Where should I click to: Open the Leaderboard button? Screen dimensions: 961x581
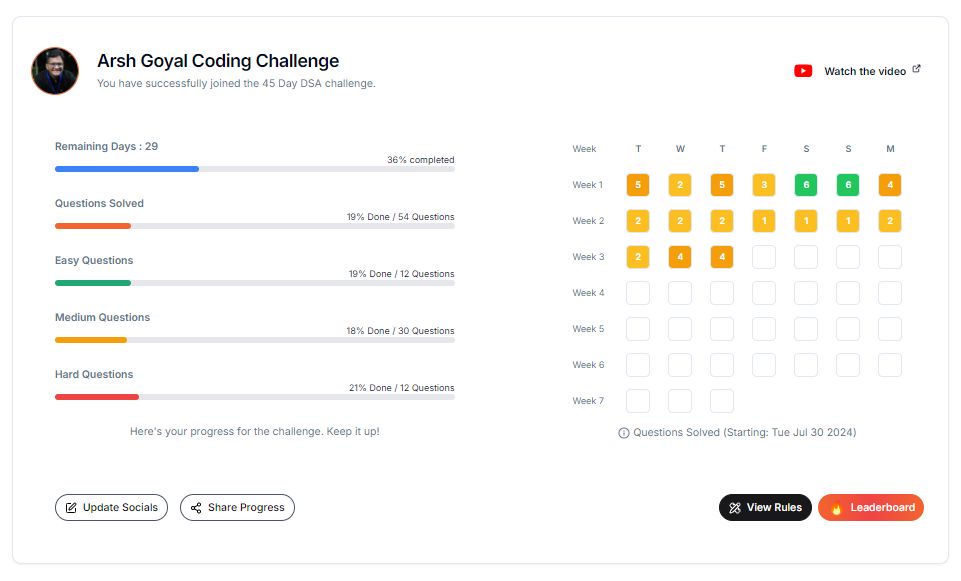click(x=870, y=507)
